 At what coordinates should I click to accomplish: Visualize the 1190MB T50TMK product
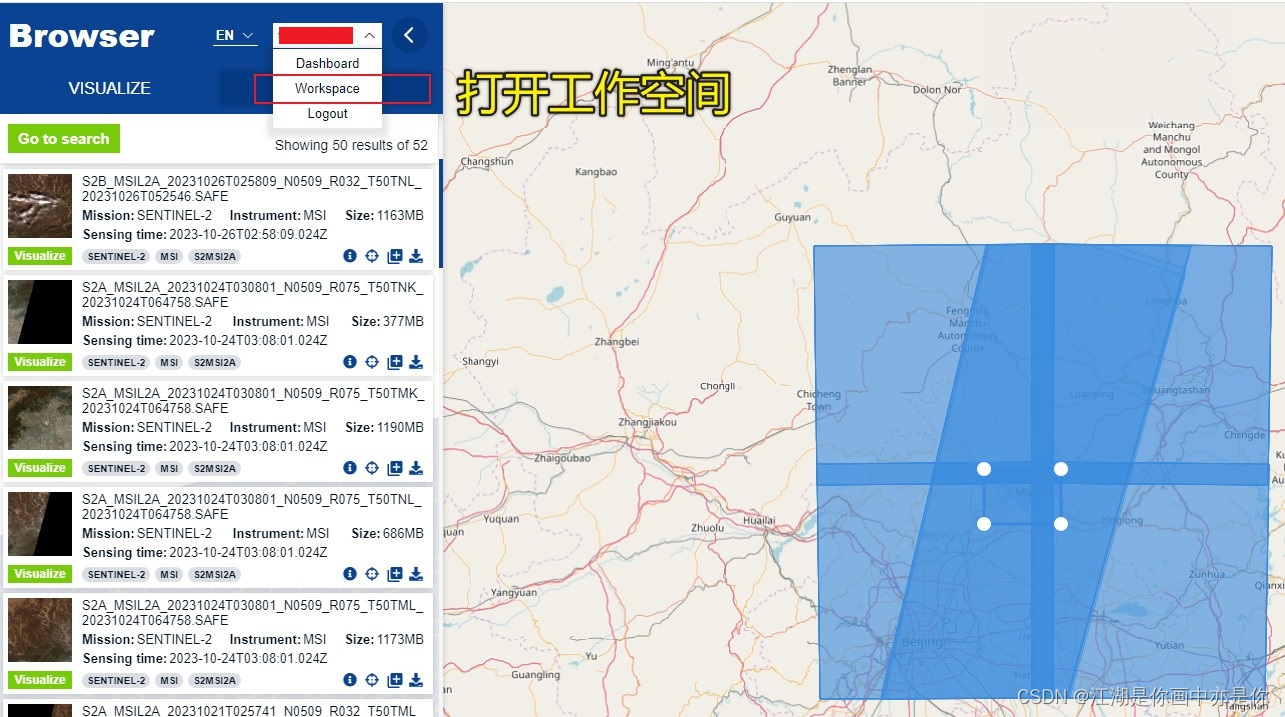point(40,468)
